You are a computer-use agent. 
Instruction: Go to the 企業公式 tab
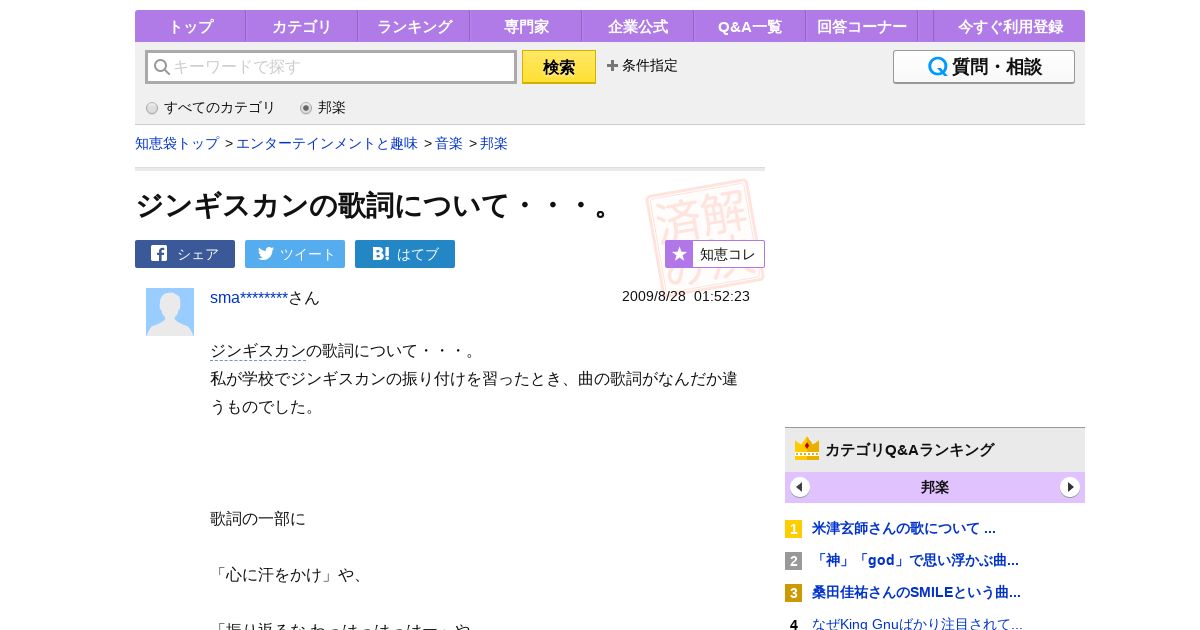tap(638, 27)
